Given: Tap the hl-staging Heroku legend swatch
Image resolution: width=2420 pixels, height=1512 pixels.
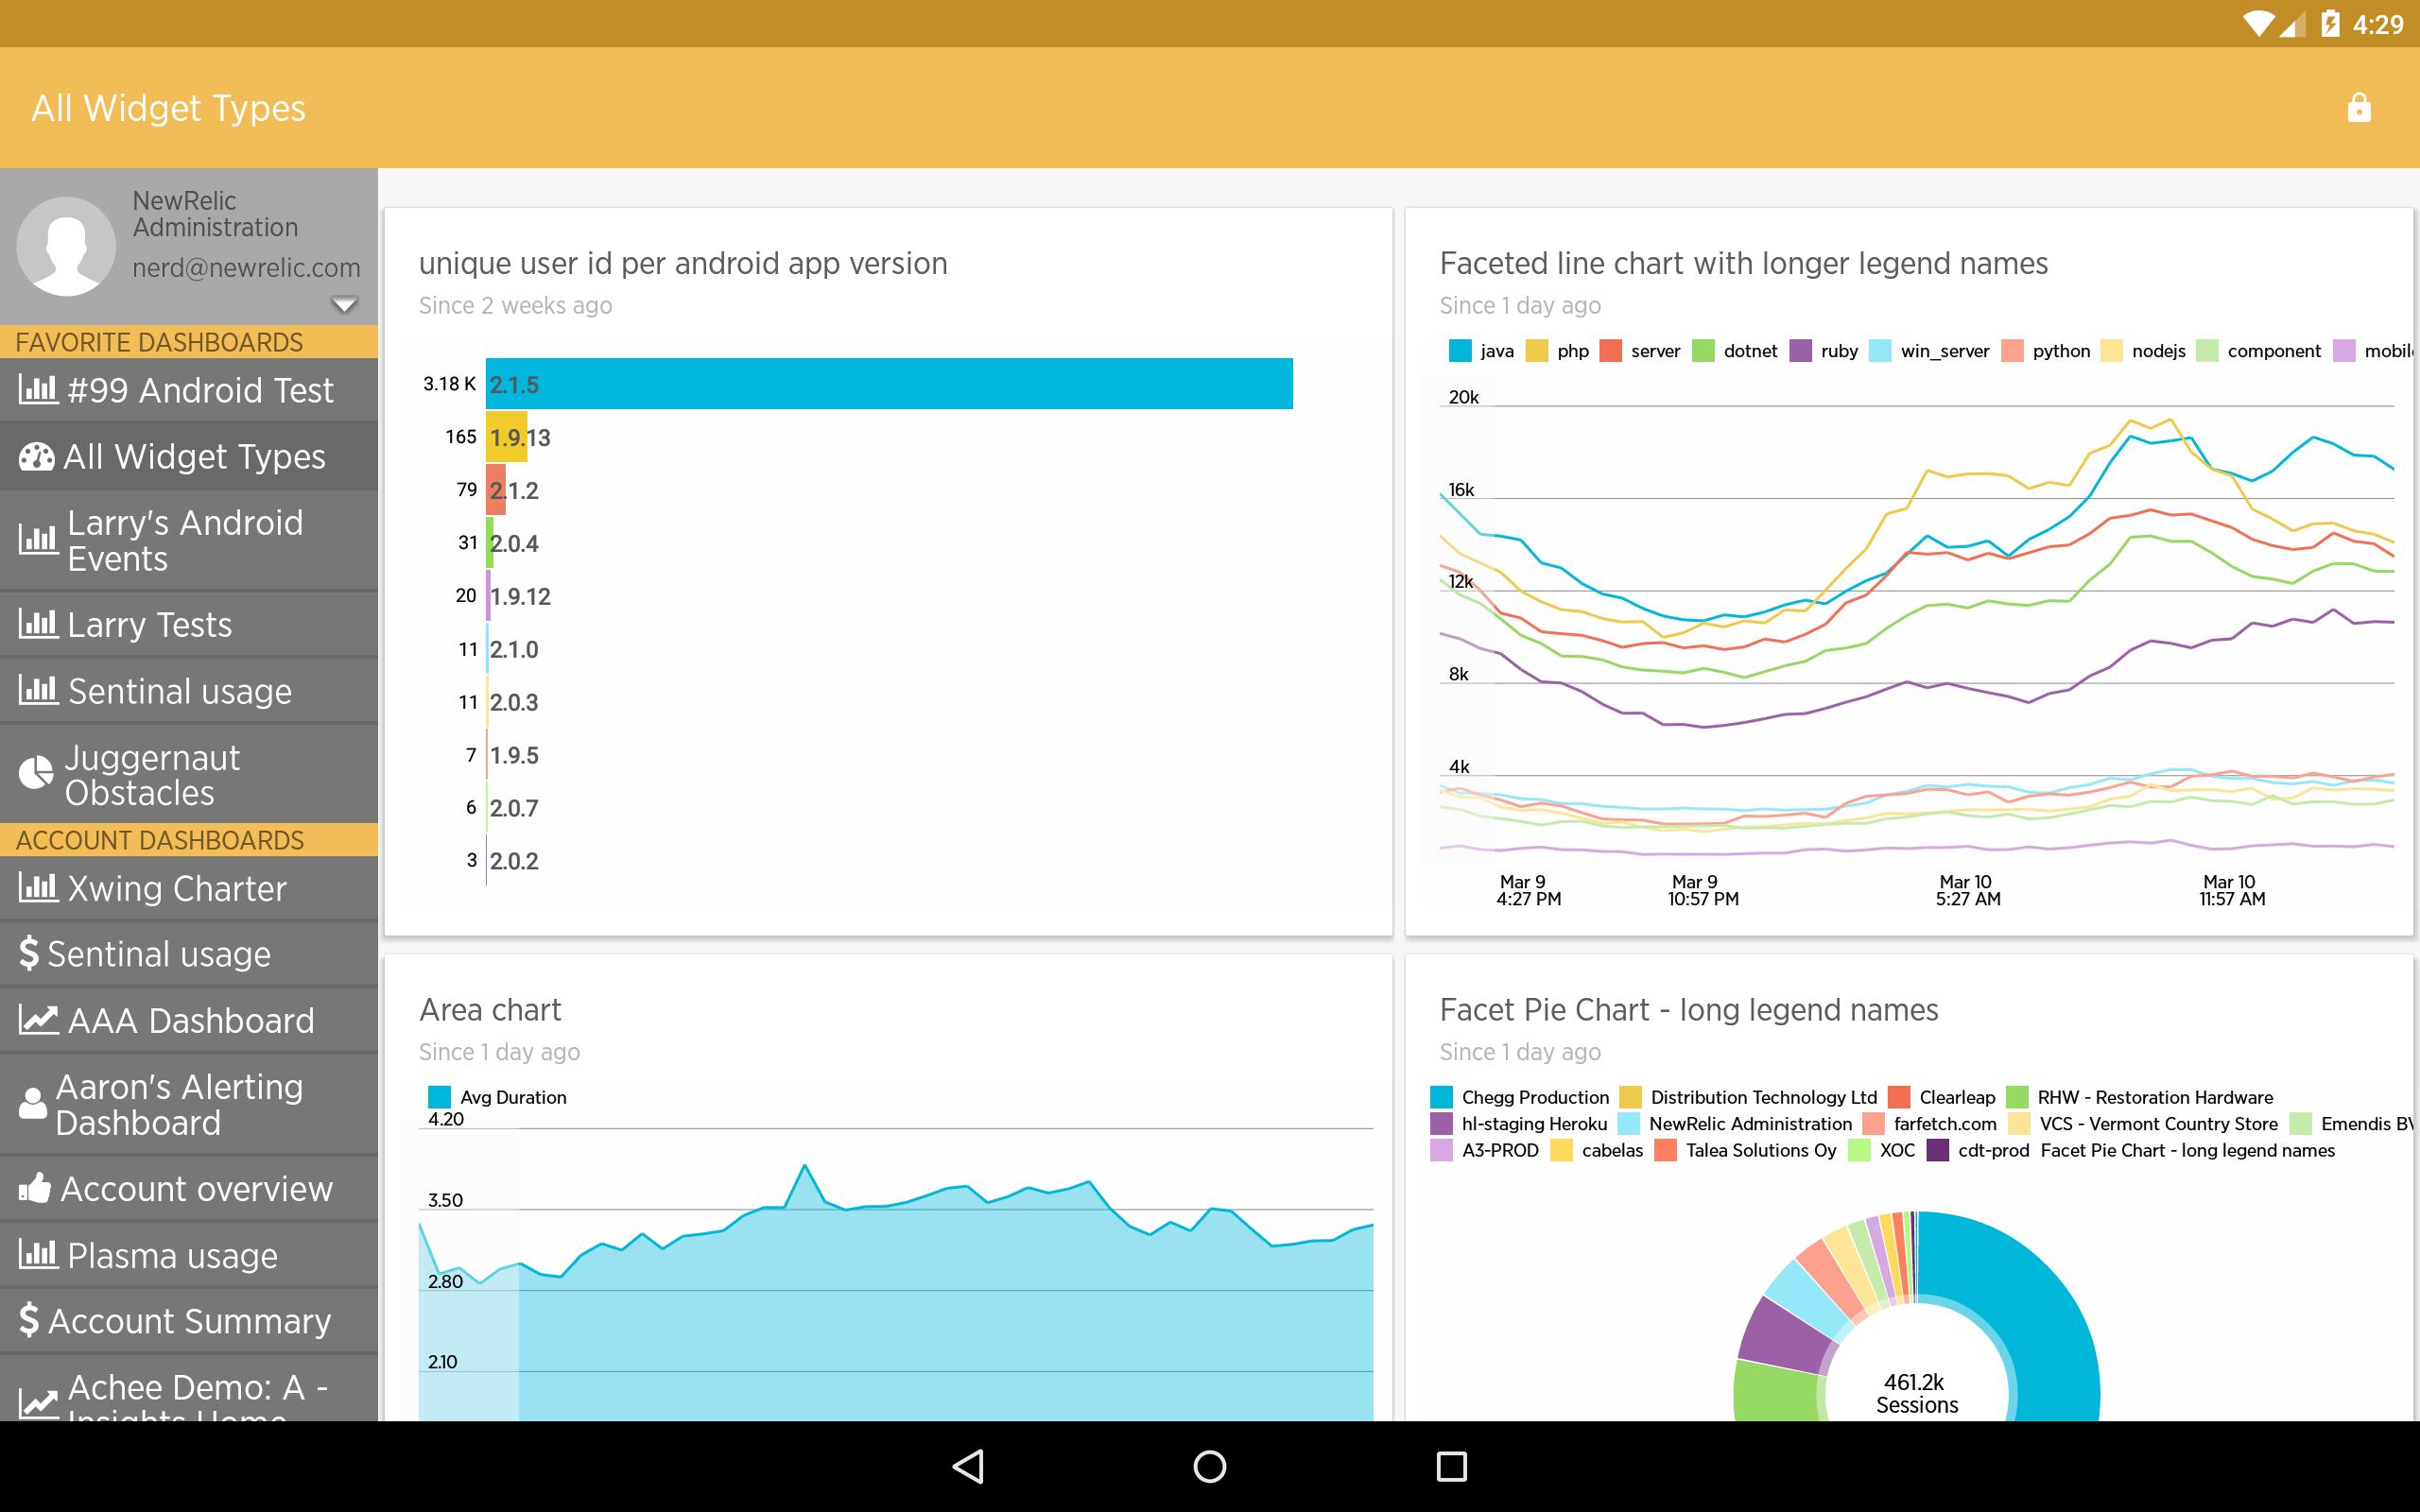Looking at the screenshot, I should (x=1441, y=1123).
